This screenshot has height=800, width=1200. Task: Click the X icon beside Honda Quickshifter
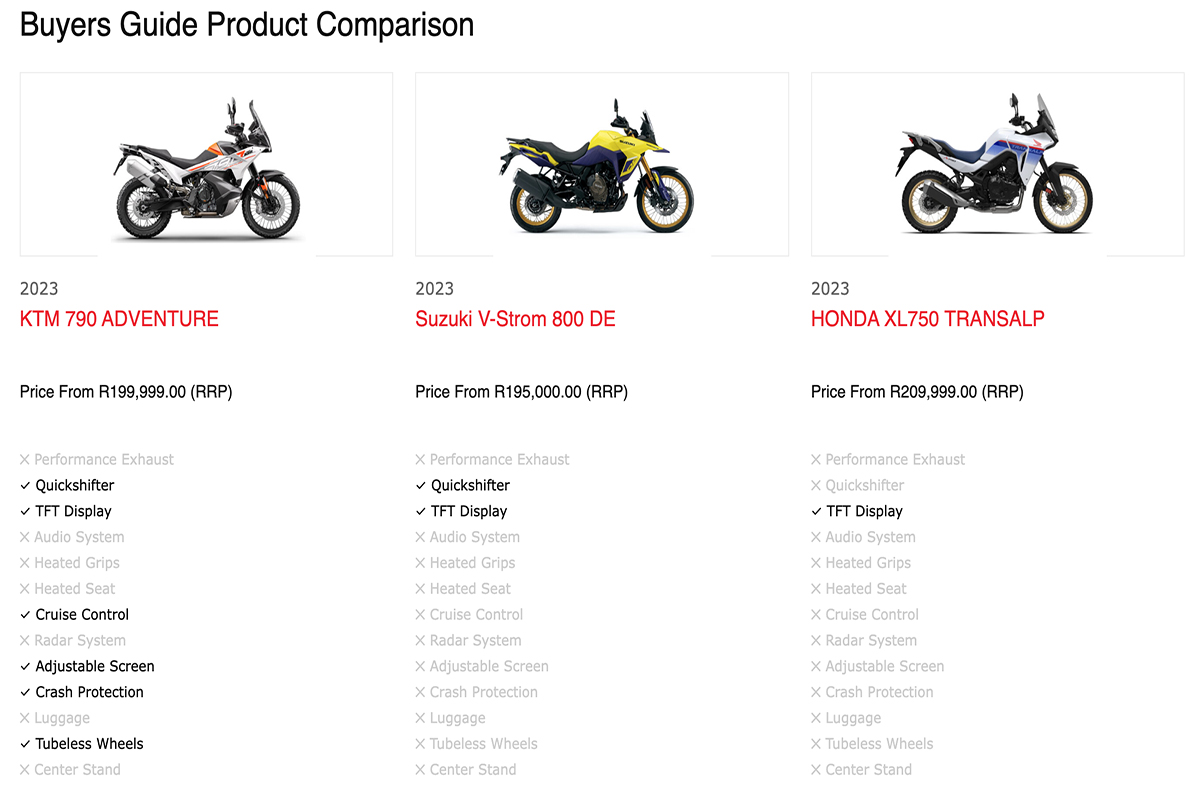coord(816,486)
